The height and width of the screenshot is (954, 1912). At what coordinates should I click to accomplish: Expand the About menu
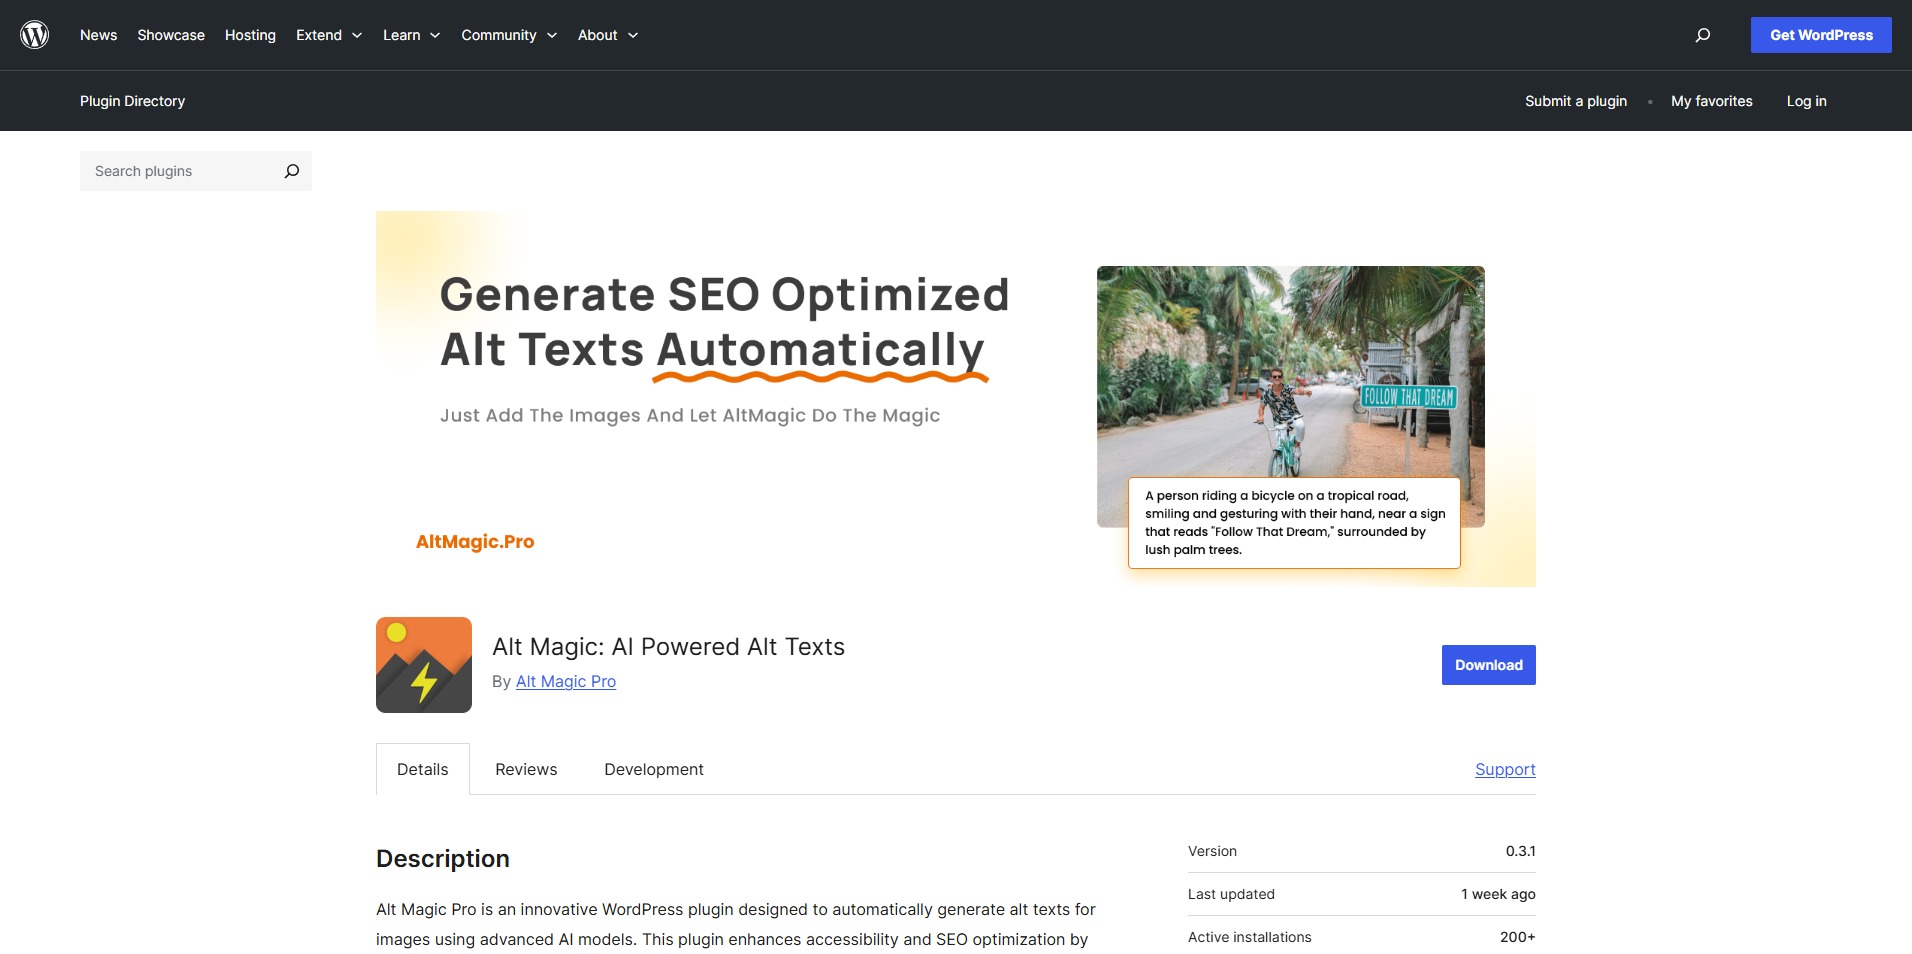pos(608,35)
